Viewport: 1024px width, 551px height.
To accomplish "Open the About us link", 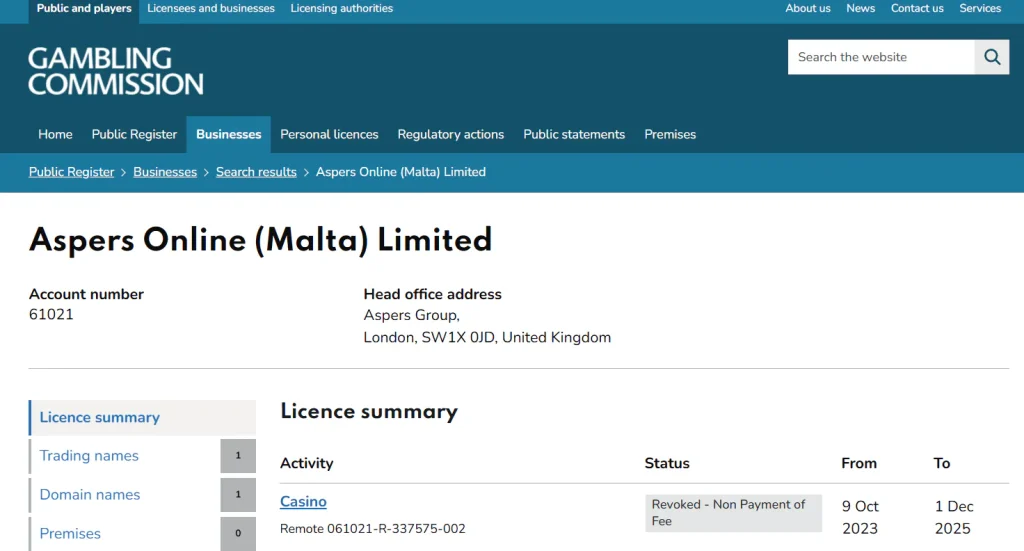I will tap(808, 8).
